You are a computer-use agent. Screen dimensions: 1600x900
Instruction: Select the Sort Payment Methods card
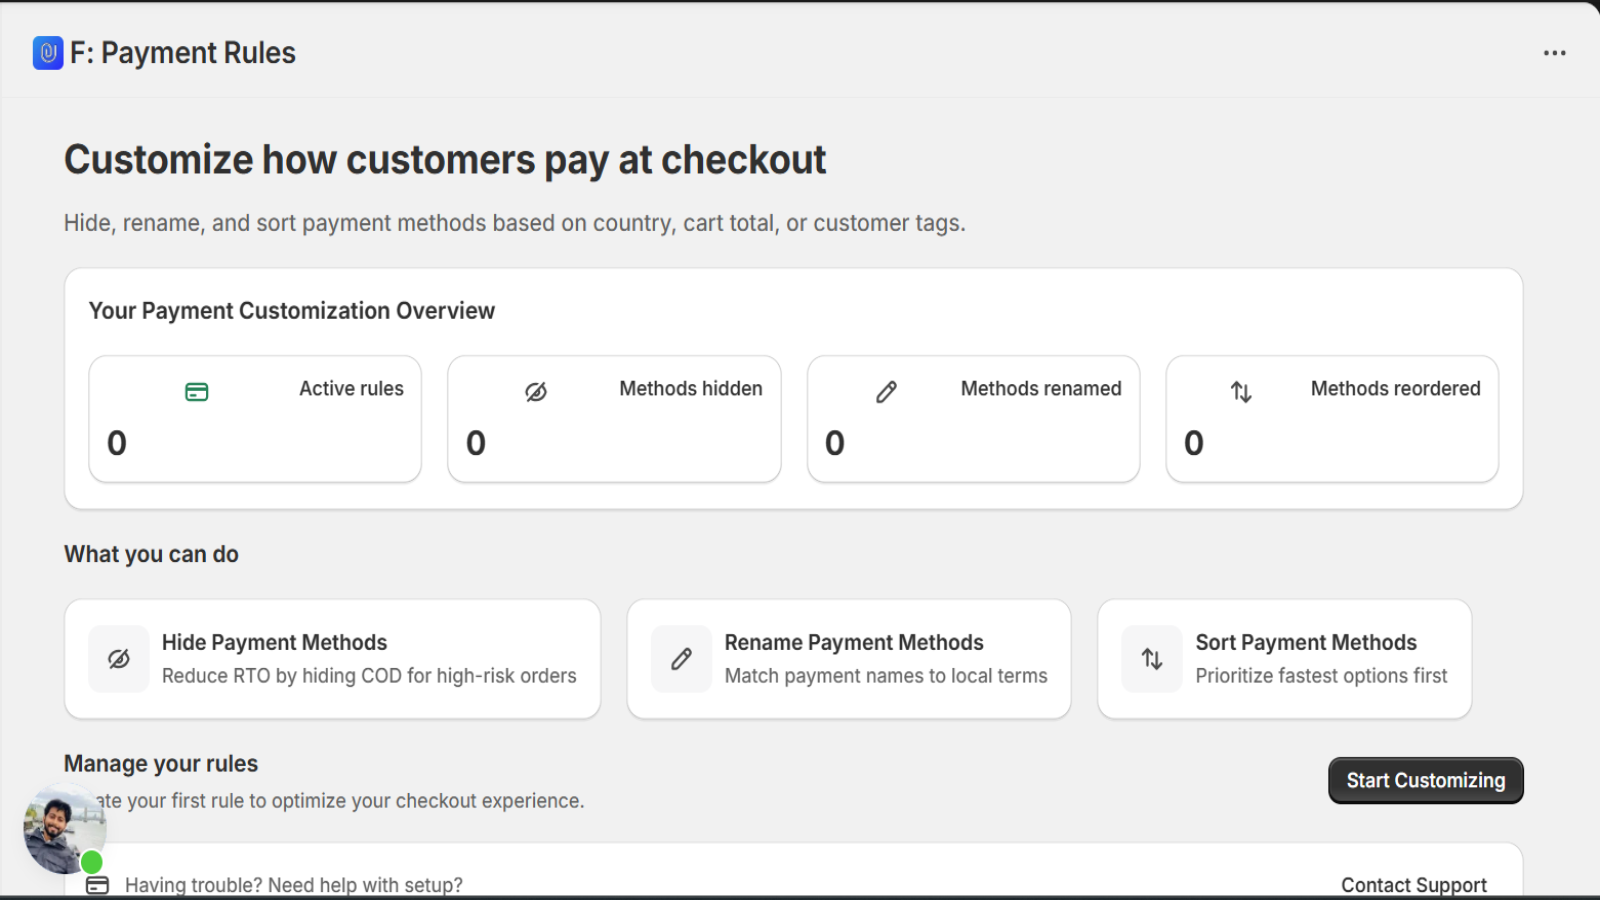(1284, 658)
